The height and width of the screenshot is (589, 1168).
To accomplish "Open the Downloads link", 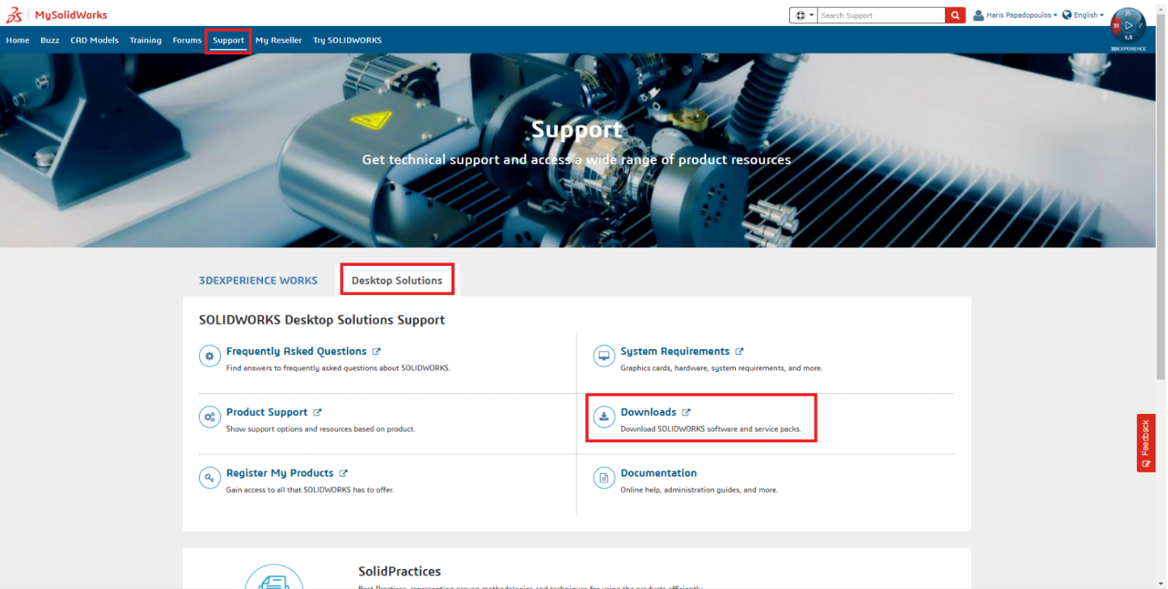I will [x=648, y=412].
